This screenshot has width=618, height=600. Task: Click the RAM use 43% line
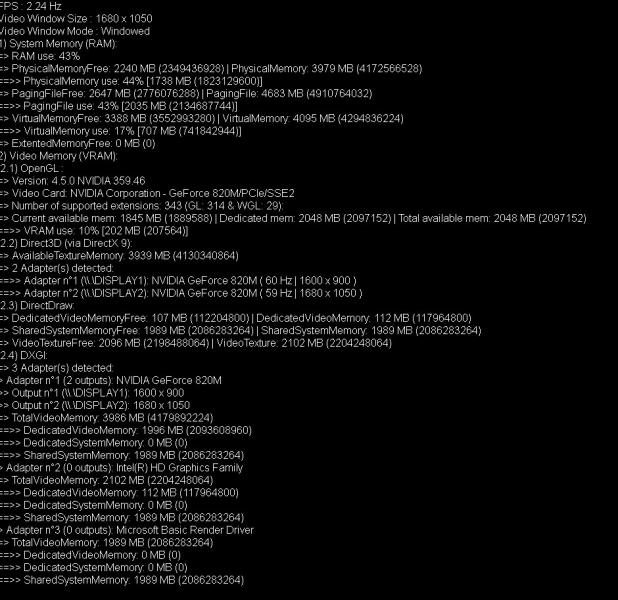[x=40, y=56]
